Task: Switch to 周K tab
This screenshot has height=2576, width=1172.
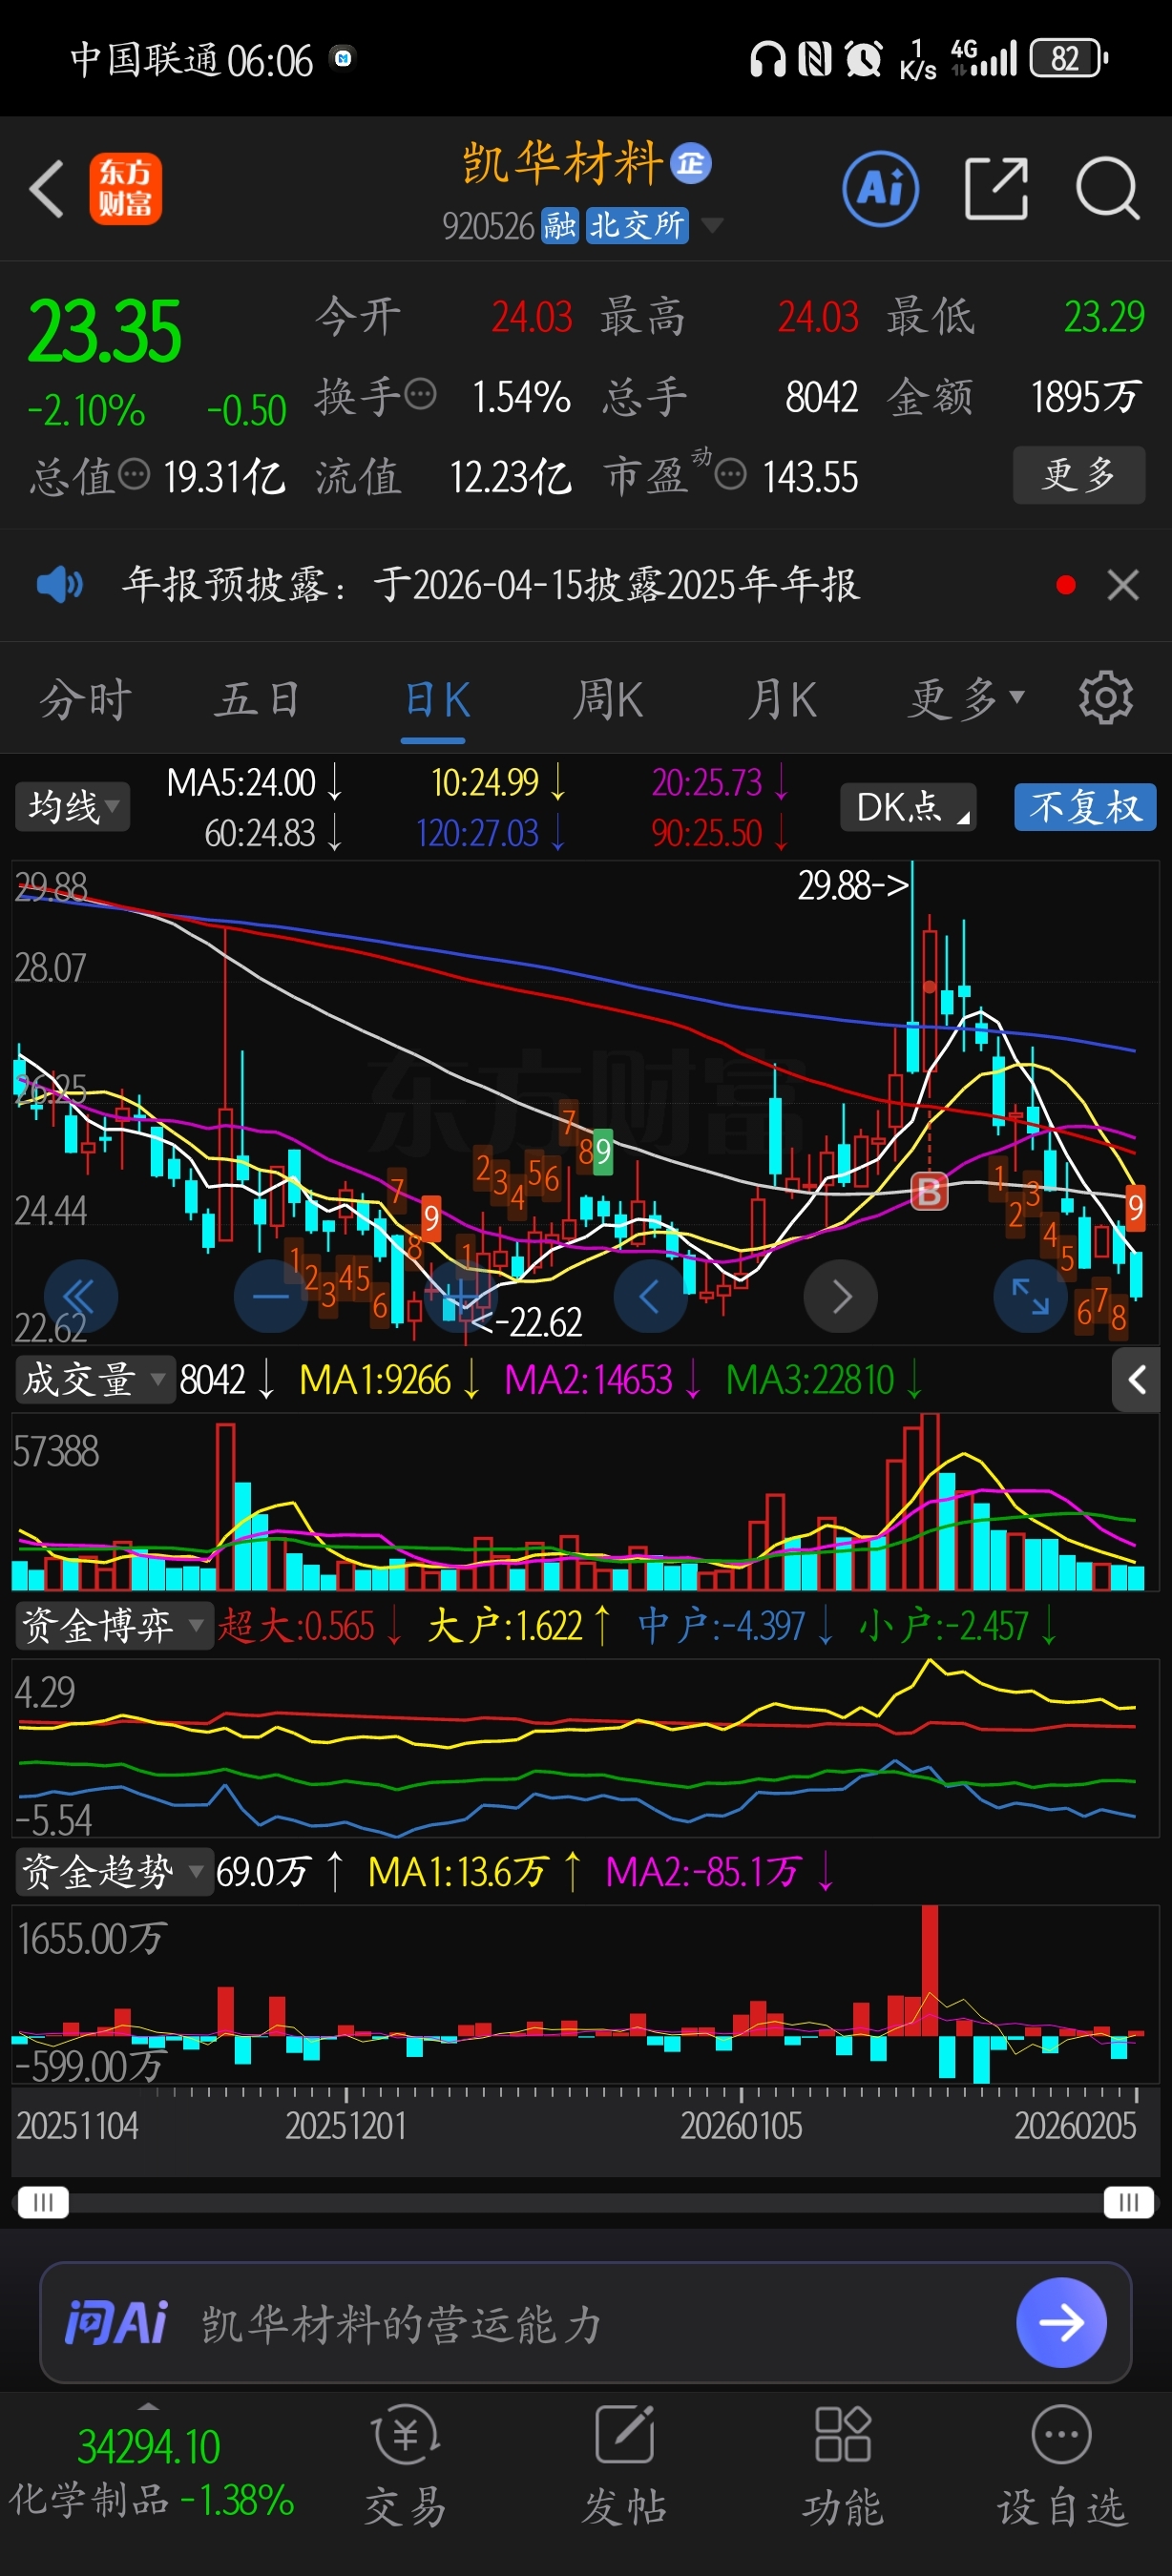Action: (608, 699)
